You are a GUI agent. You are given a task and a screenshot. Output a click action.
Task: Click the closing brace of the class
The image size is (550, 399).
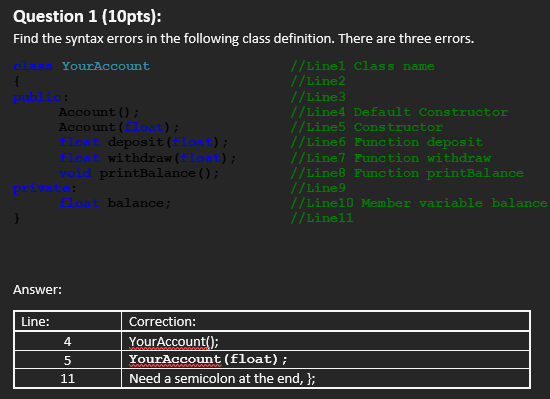pyautogui.click(x=16, y=218)
